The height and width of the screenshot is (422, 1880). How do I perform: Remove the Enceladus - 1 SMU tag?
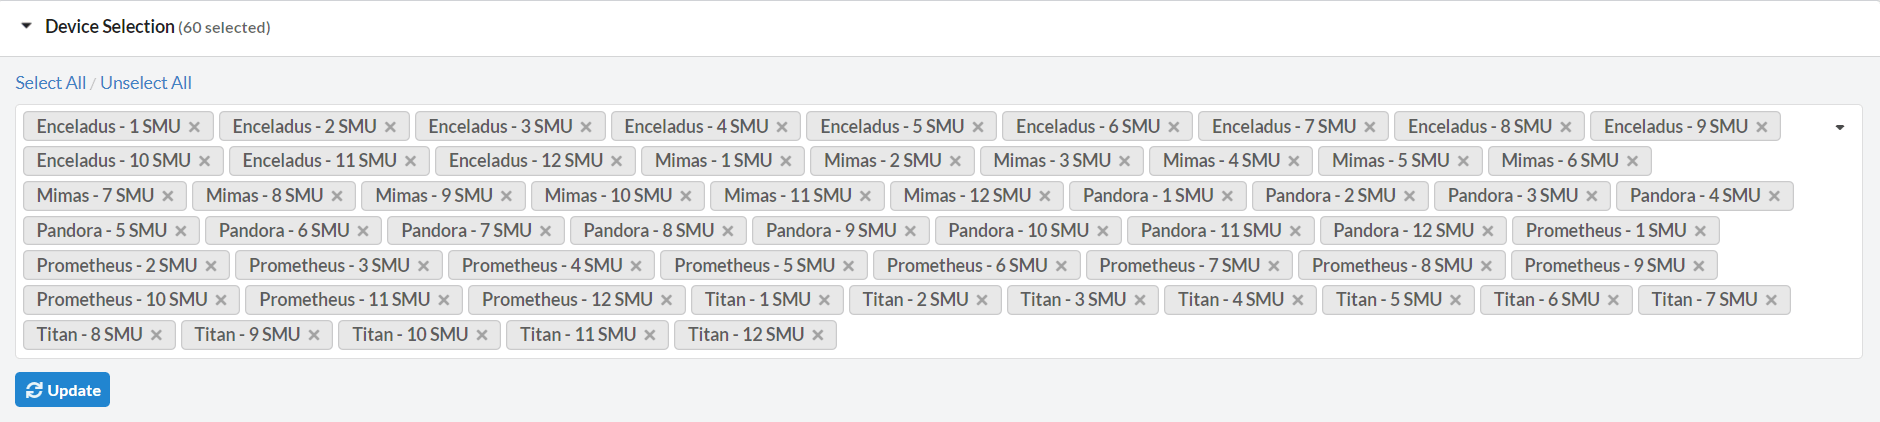click(x=195, y=127)
